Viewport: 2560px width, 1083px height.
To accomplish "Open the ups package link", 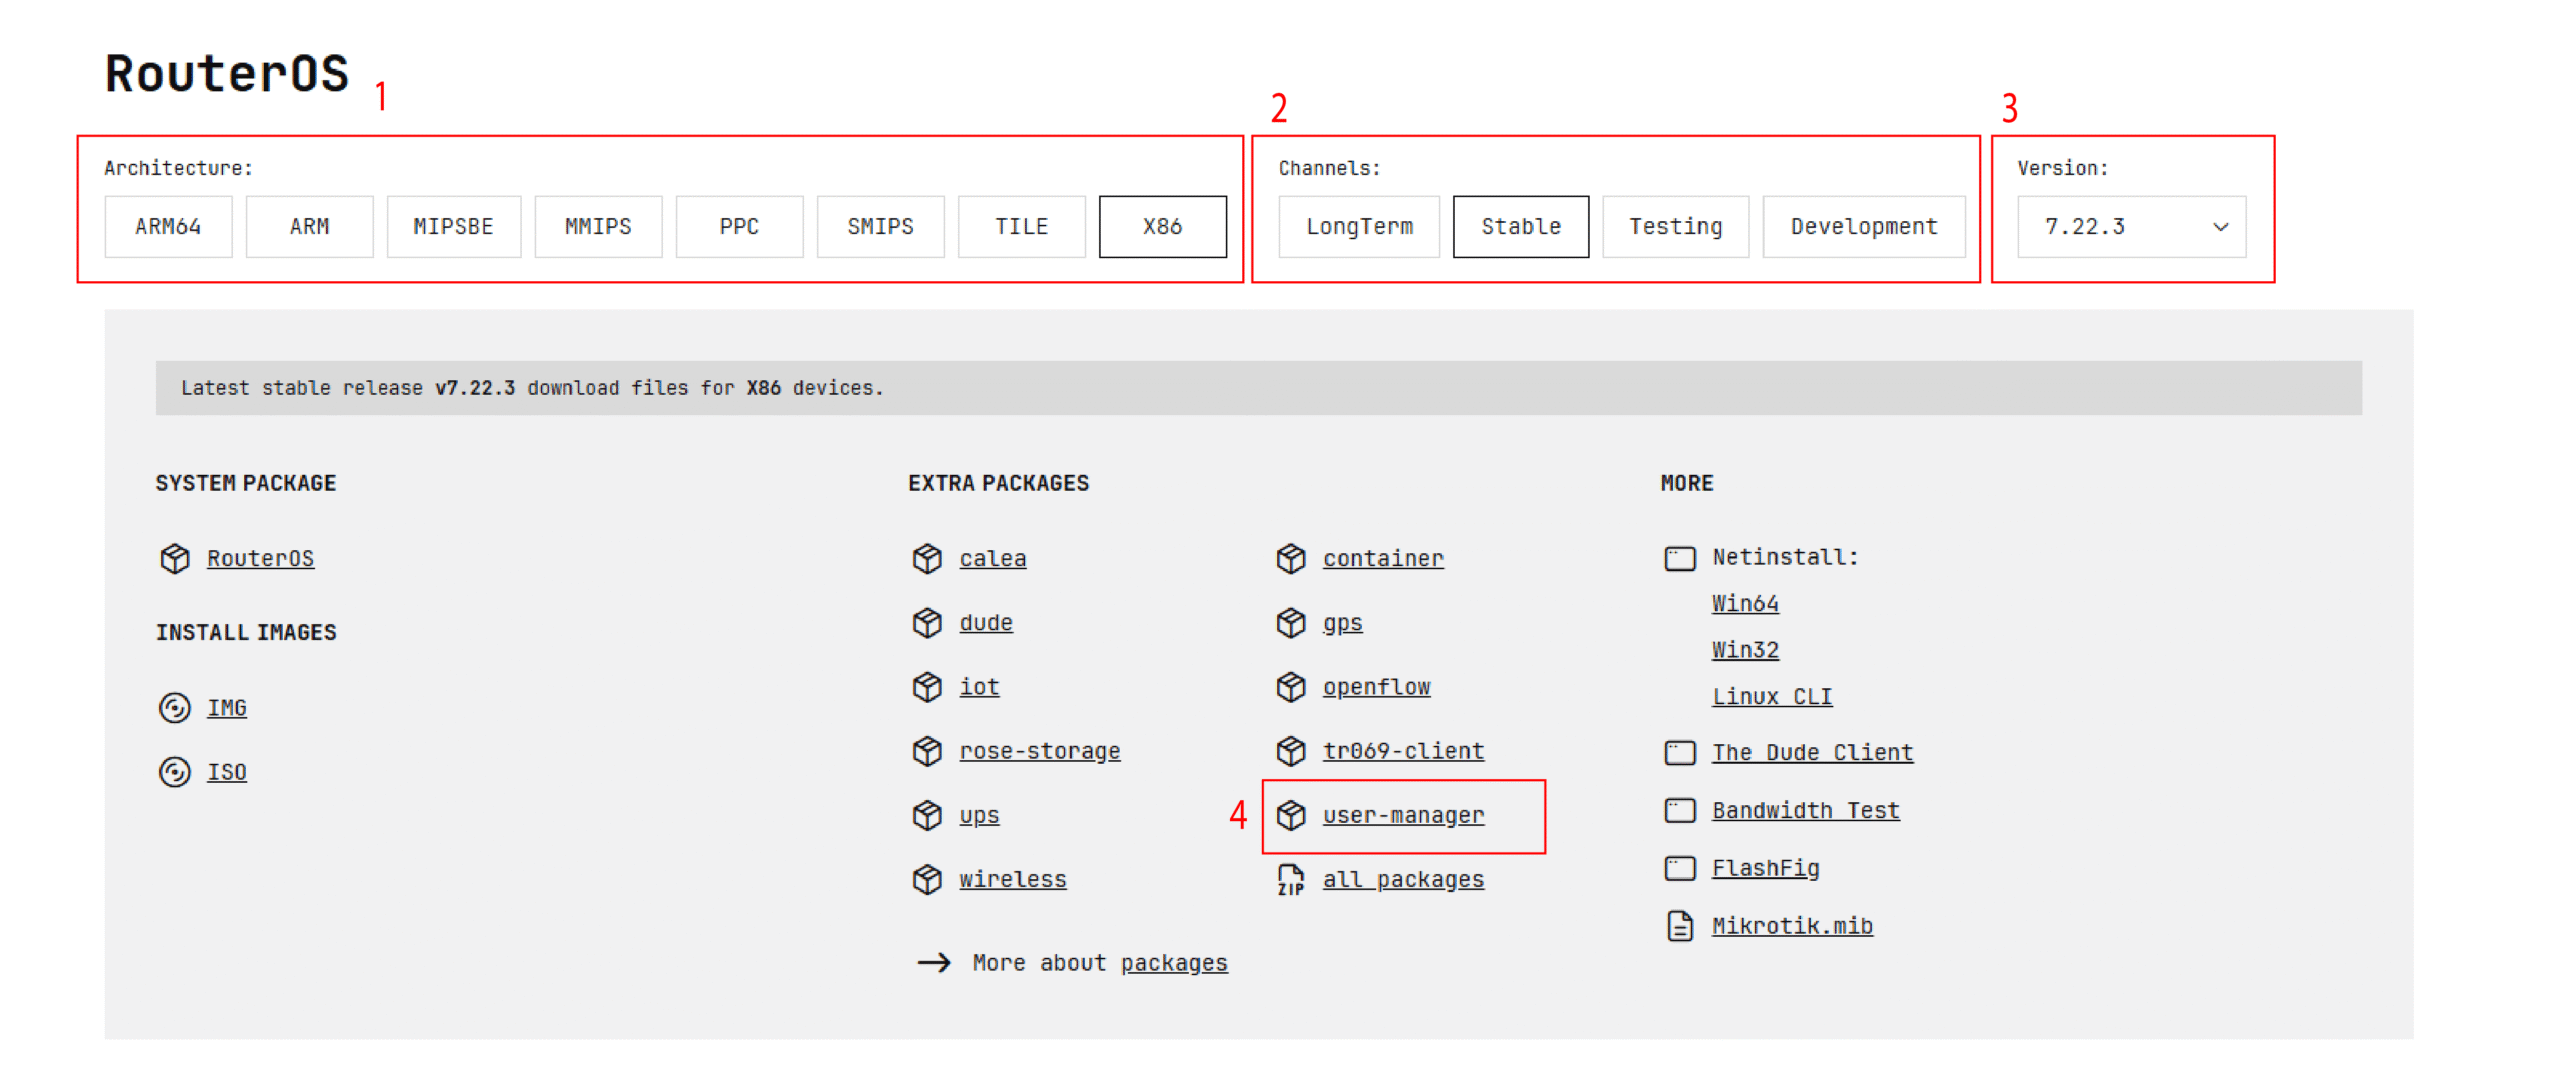I will tap(979, 815).
